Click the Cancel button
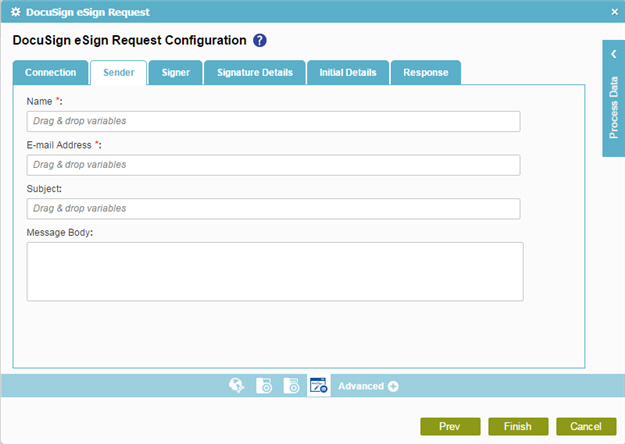This screenshot has height=444, width=625. click(x=586, y=426)
